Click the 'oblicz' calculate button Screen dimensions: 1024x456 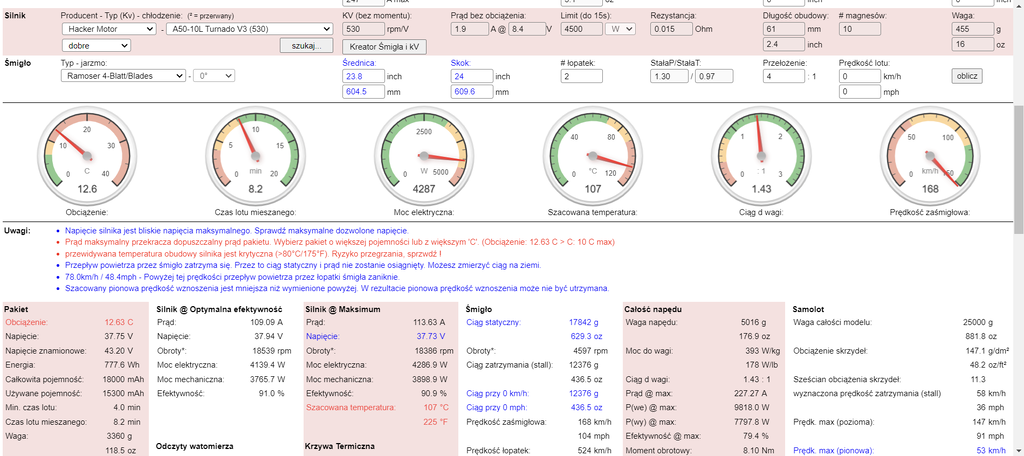point(967,76)
